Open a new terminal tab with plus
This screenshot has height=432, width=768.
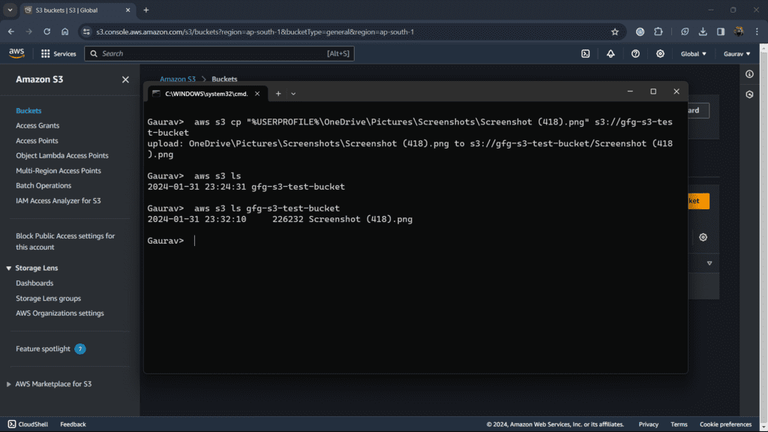tap(278, 94)
